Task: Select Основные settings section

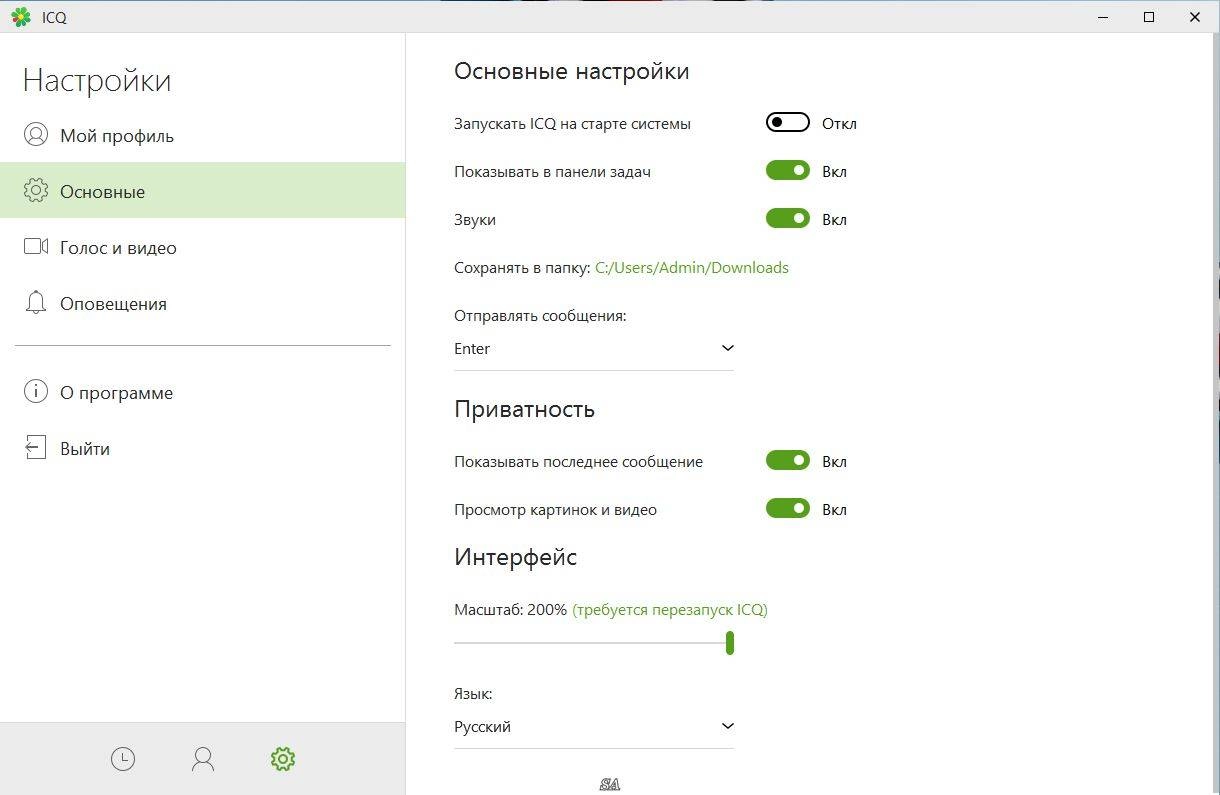Action: (202, 191)
